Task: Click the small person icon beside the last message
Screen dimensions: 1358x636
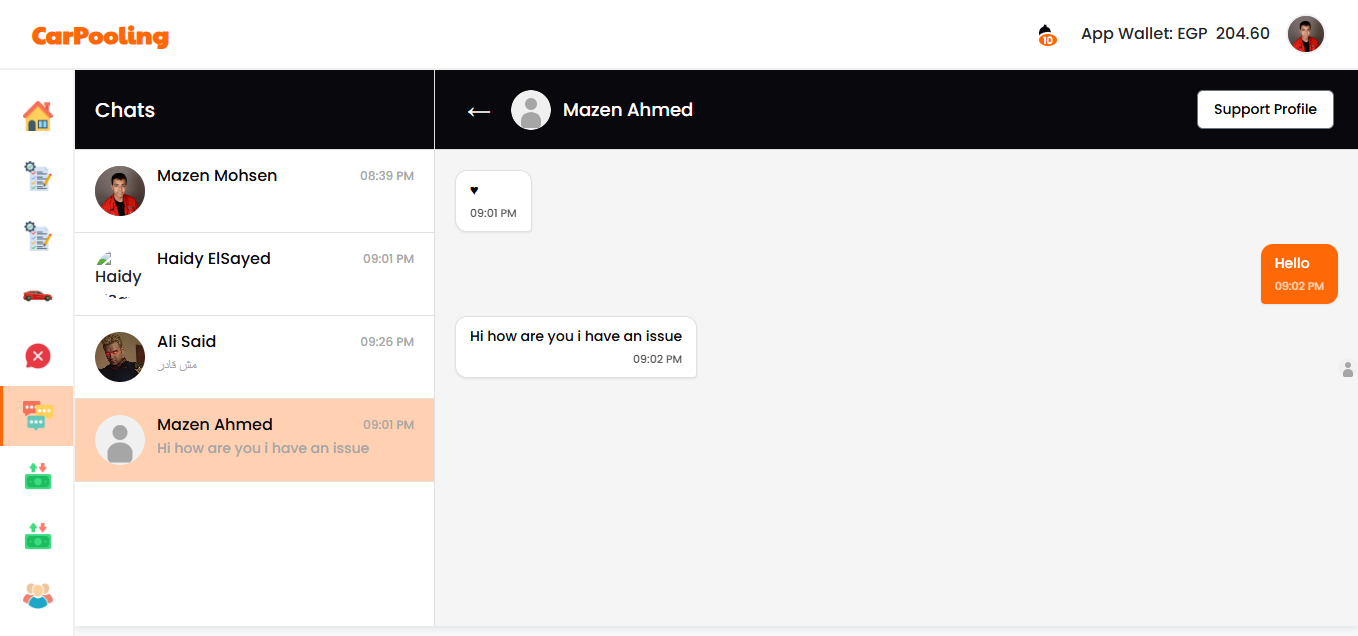Action: click(1347, 370)
